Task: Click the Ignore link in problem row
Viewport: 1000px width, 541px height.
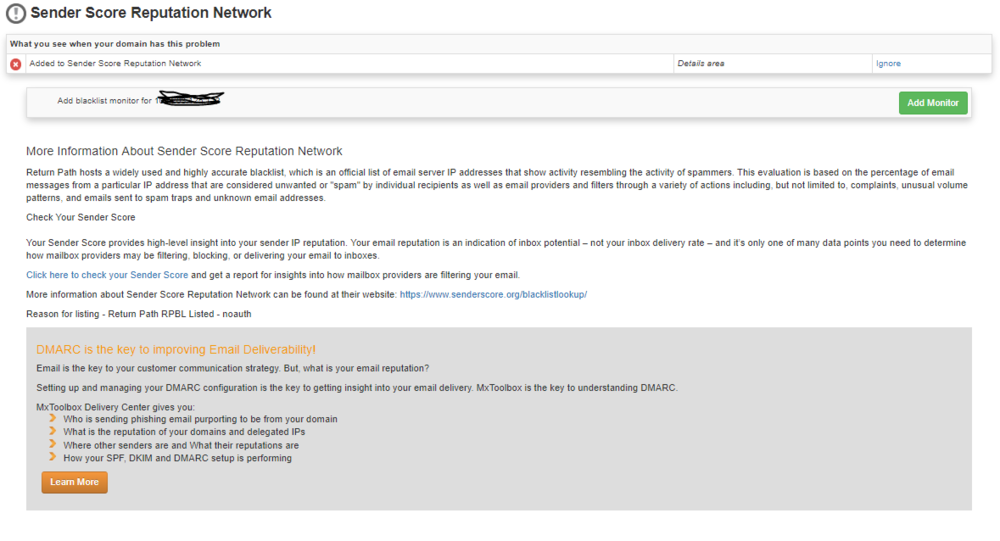Action: click(x=888, y=64)
